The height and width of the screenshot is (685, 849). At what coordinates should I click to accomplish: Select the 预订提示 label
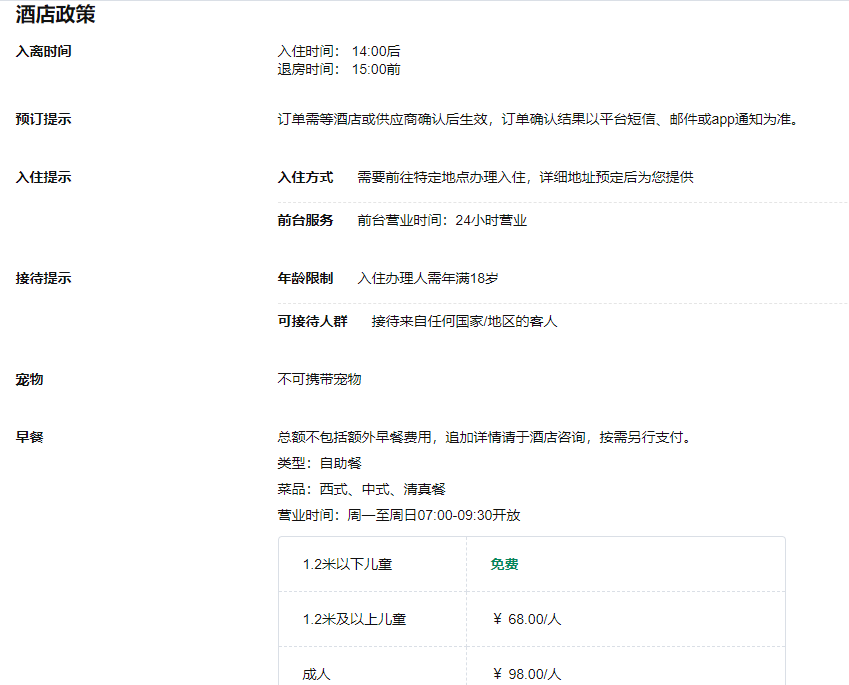coord(43,119)
